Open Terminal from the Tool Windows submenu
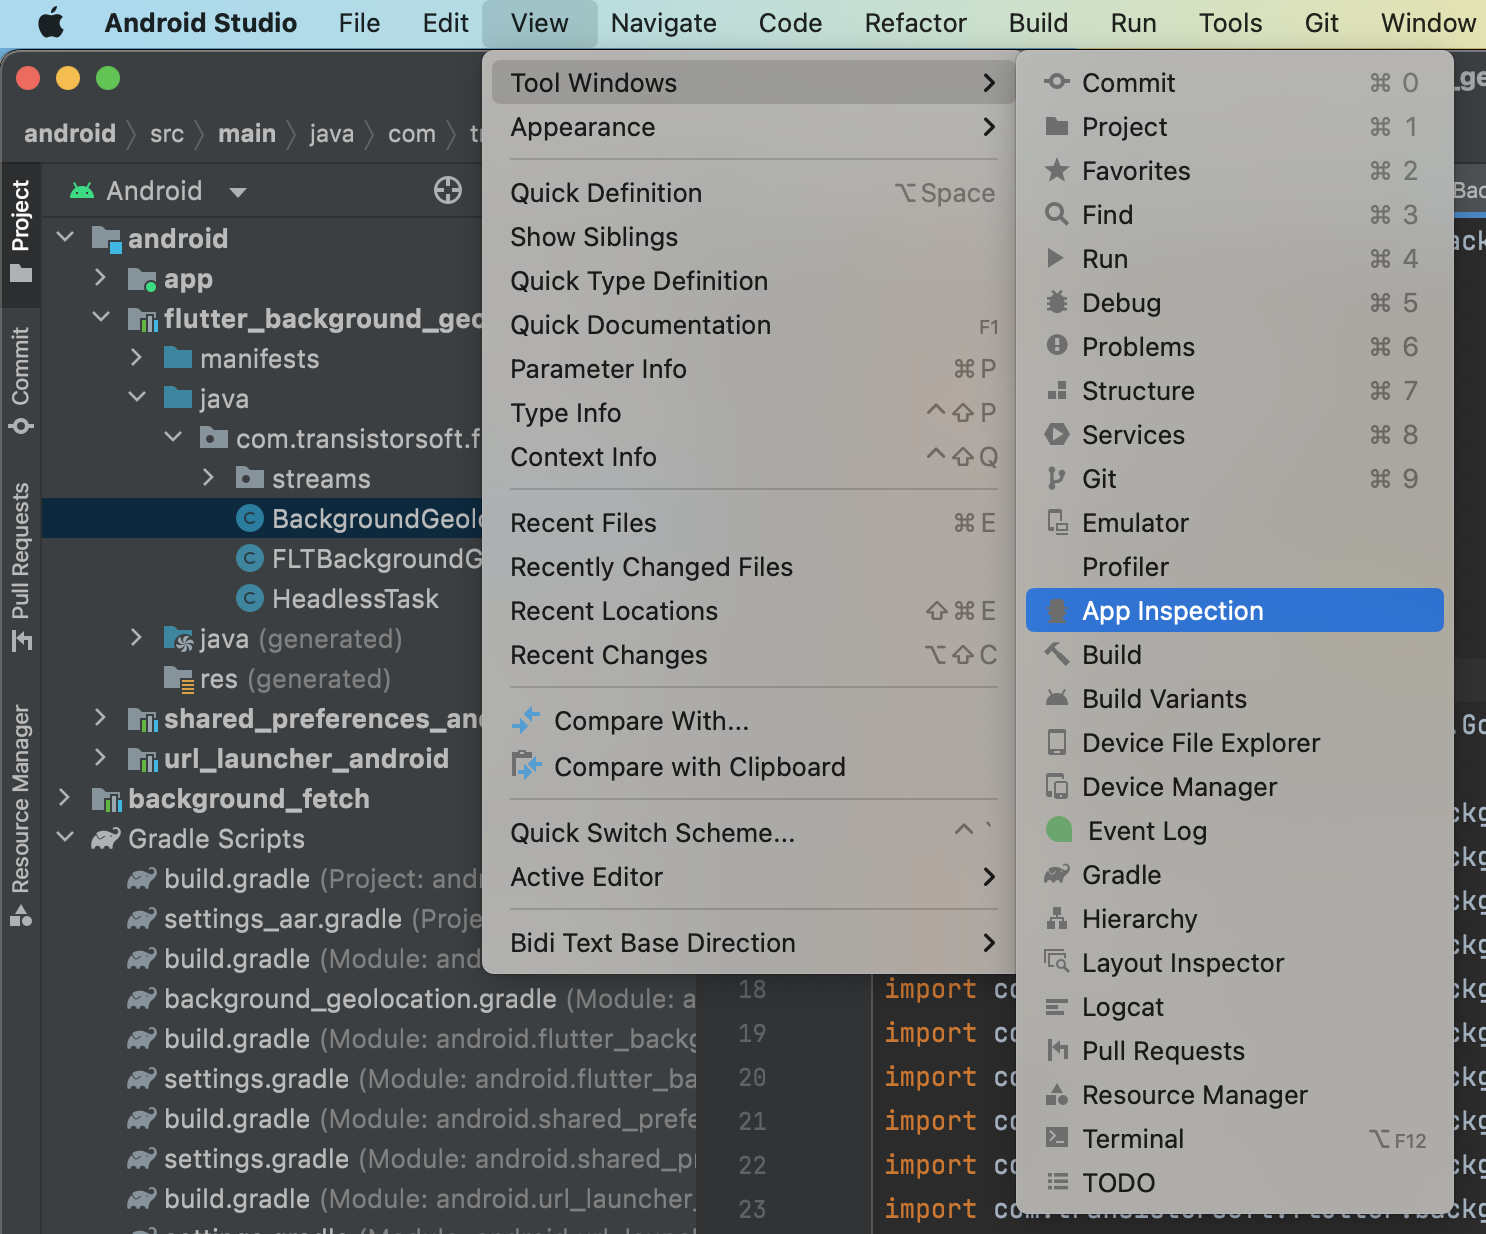1486x1234 pixels. (x=1133, y=1138)
